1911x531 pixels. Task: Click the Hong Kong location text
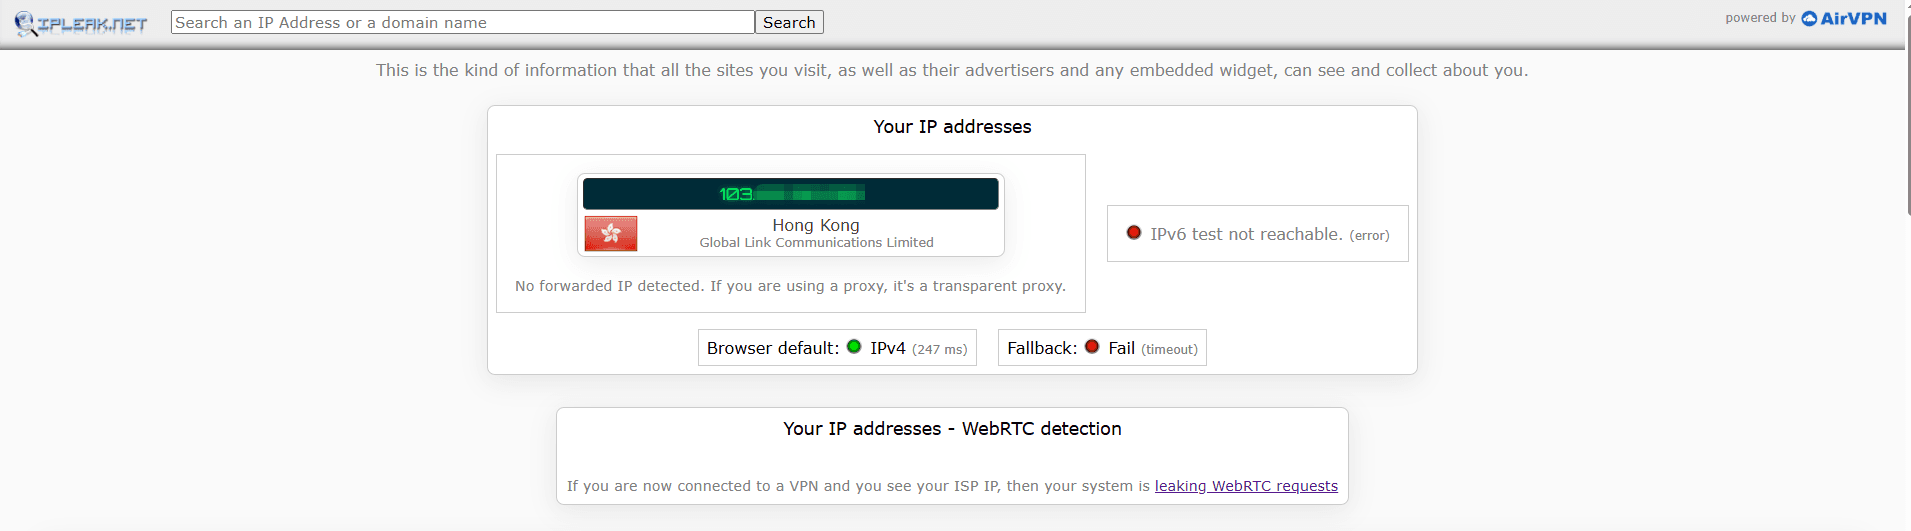pos(816,225)
